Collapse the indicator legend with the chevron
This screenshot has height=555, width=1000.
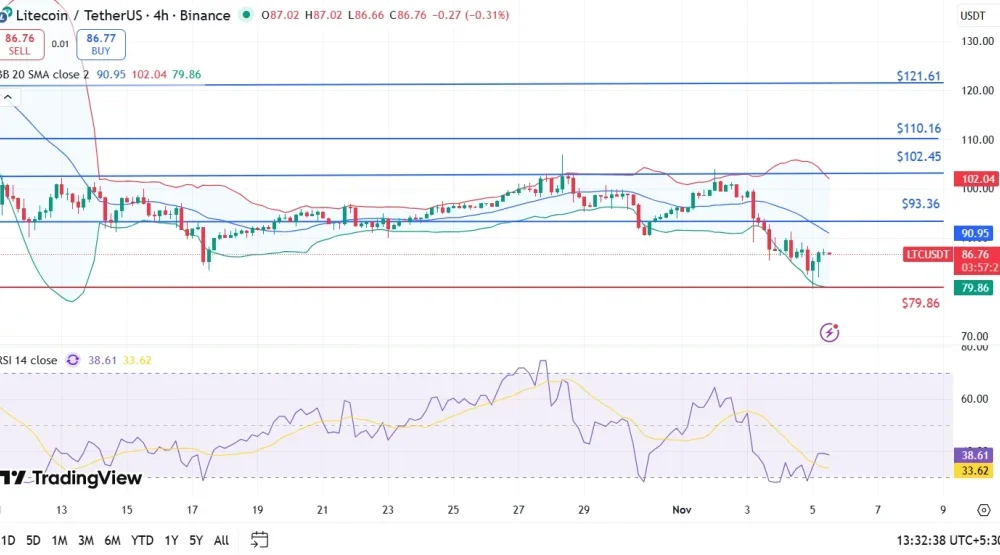[7, 98]
